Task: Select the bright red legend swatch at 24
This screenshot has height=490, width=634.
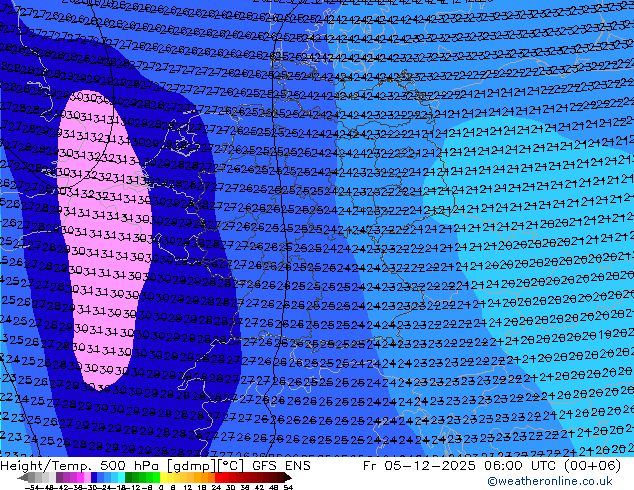Action: click(218, 477)
